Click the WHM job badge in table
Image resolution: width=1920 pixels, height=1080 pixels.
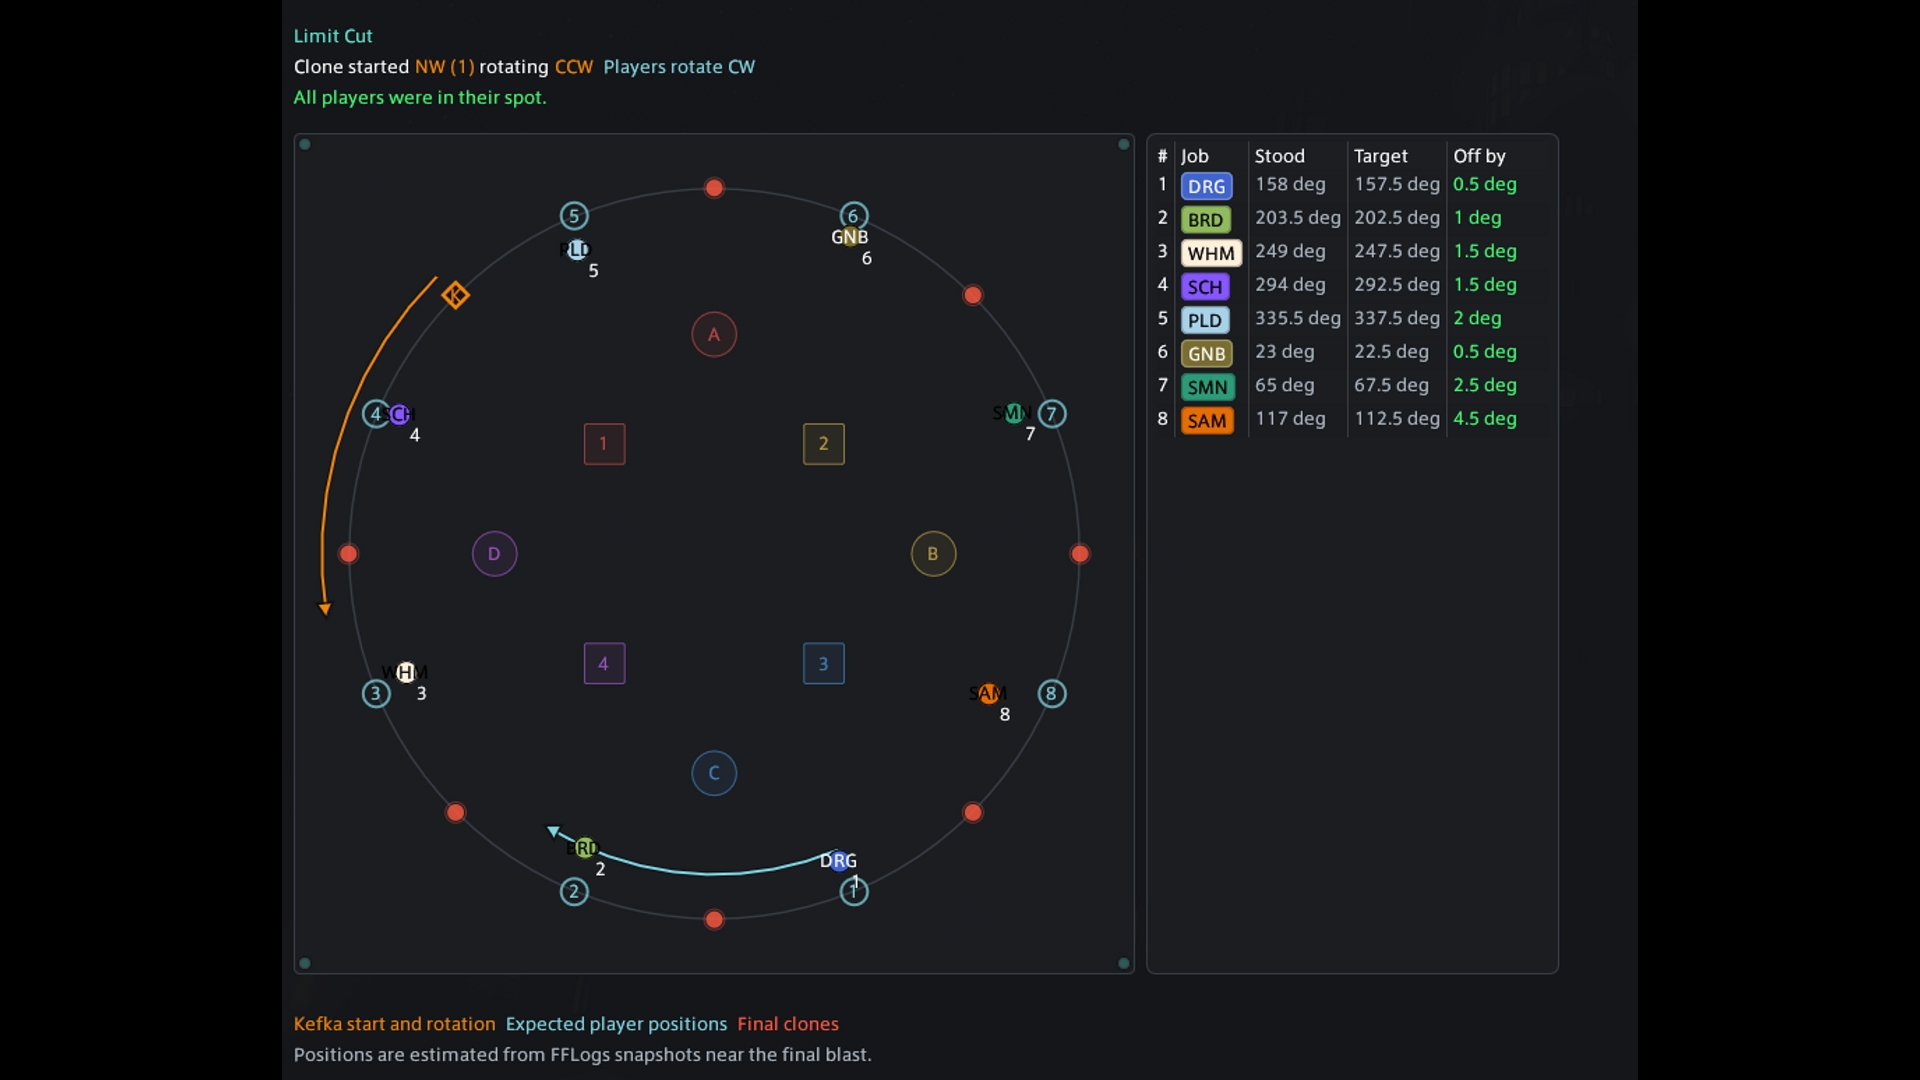tap(1211, 253)
